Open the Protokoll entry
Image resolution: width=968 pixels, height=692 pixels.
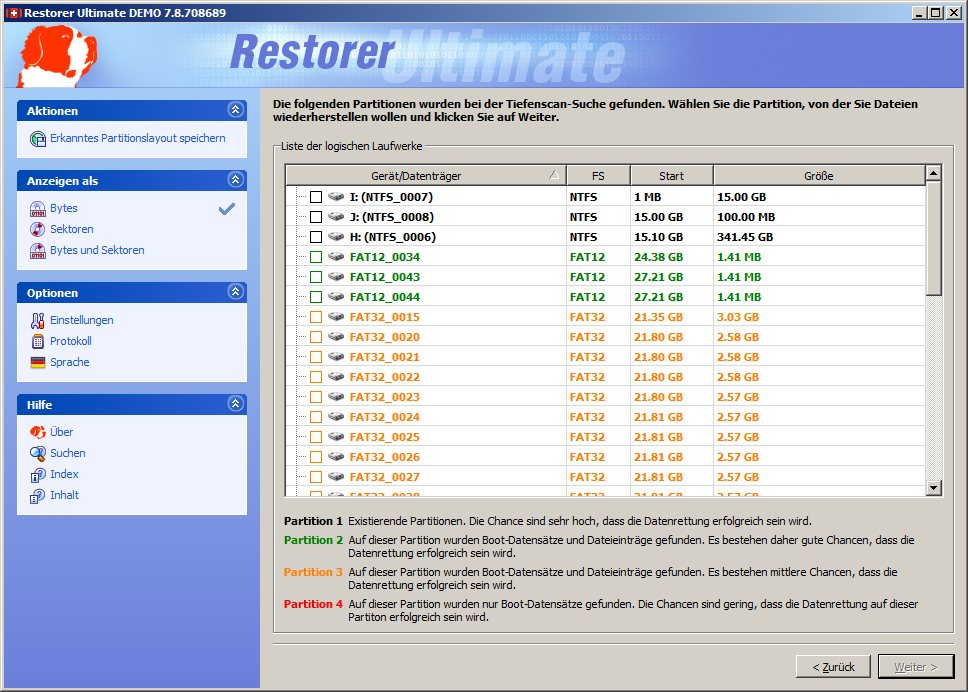71,341
